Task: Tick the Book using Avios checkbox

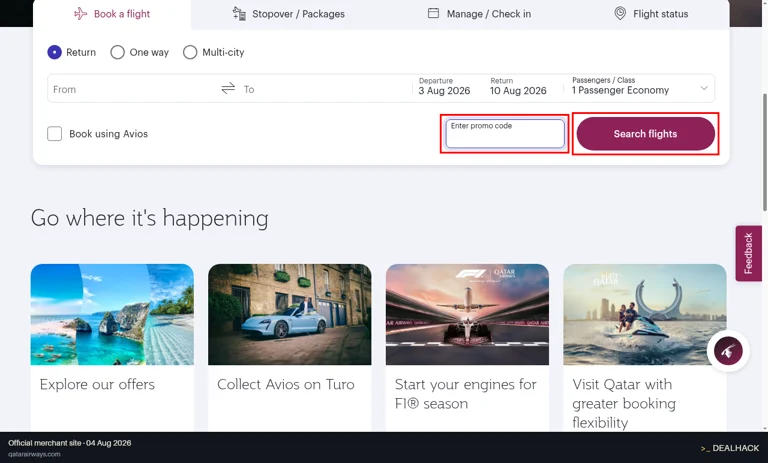Action: click(54, 134)
